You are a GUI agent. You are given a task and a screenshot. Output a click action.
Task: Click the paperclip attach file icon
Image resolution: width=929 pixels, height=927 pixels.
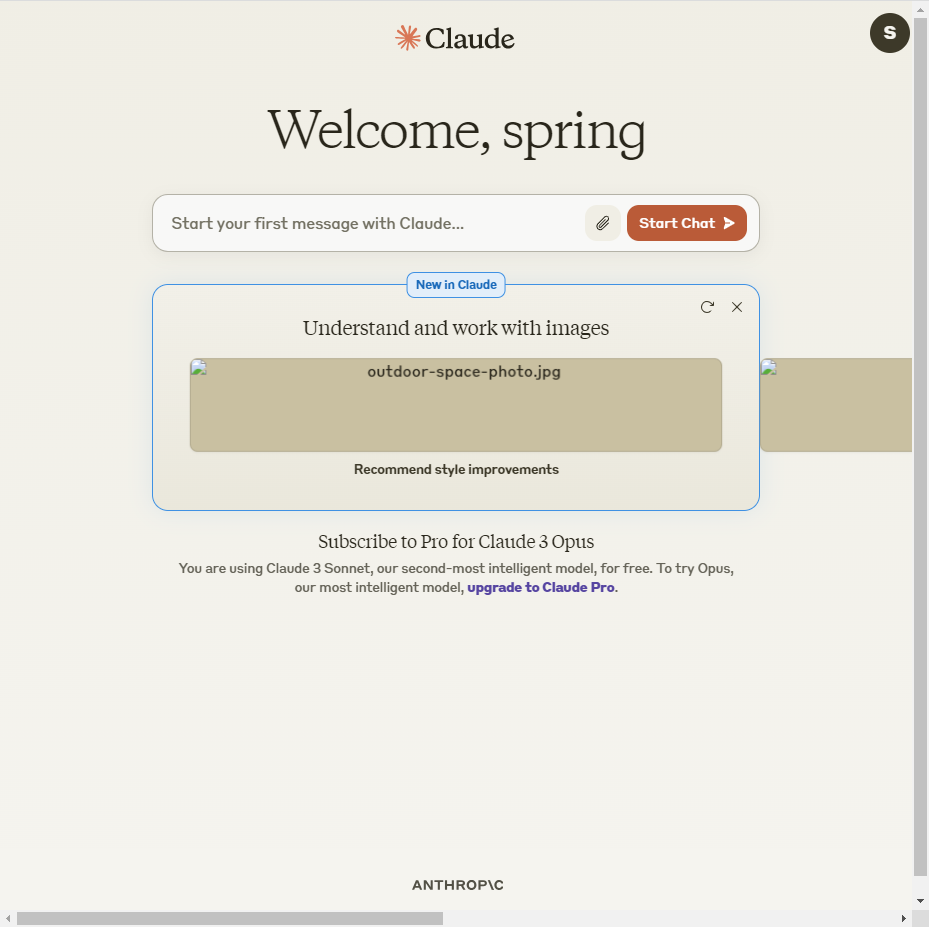[x=603, y=223]
